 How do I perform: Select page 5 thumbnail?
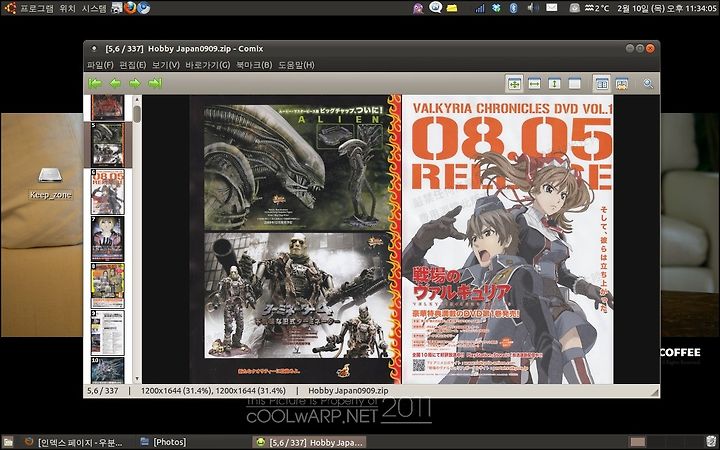tap(107, 145)
